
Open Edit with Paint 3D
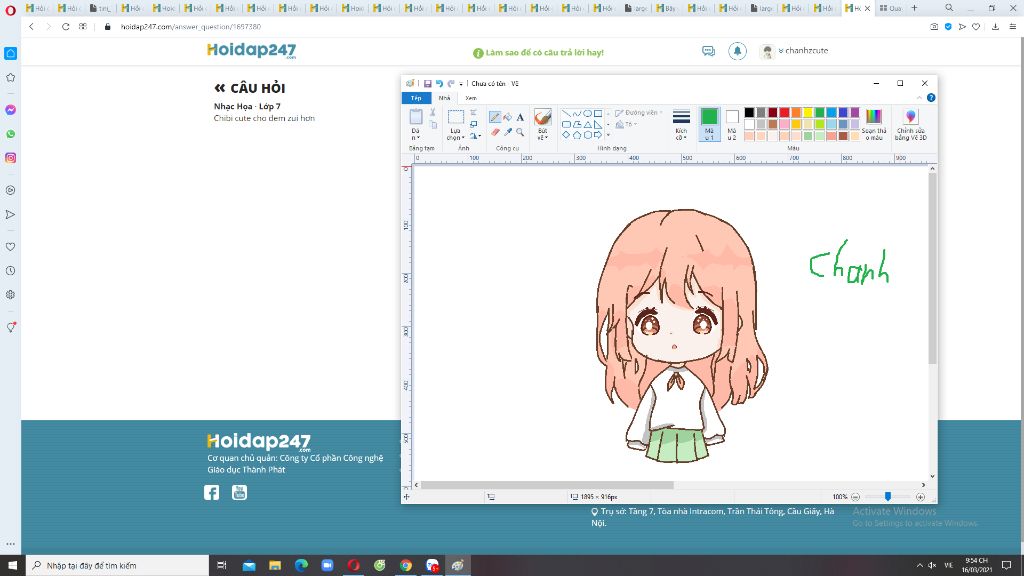[x=910, y=124]
